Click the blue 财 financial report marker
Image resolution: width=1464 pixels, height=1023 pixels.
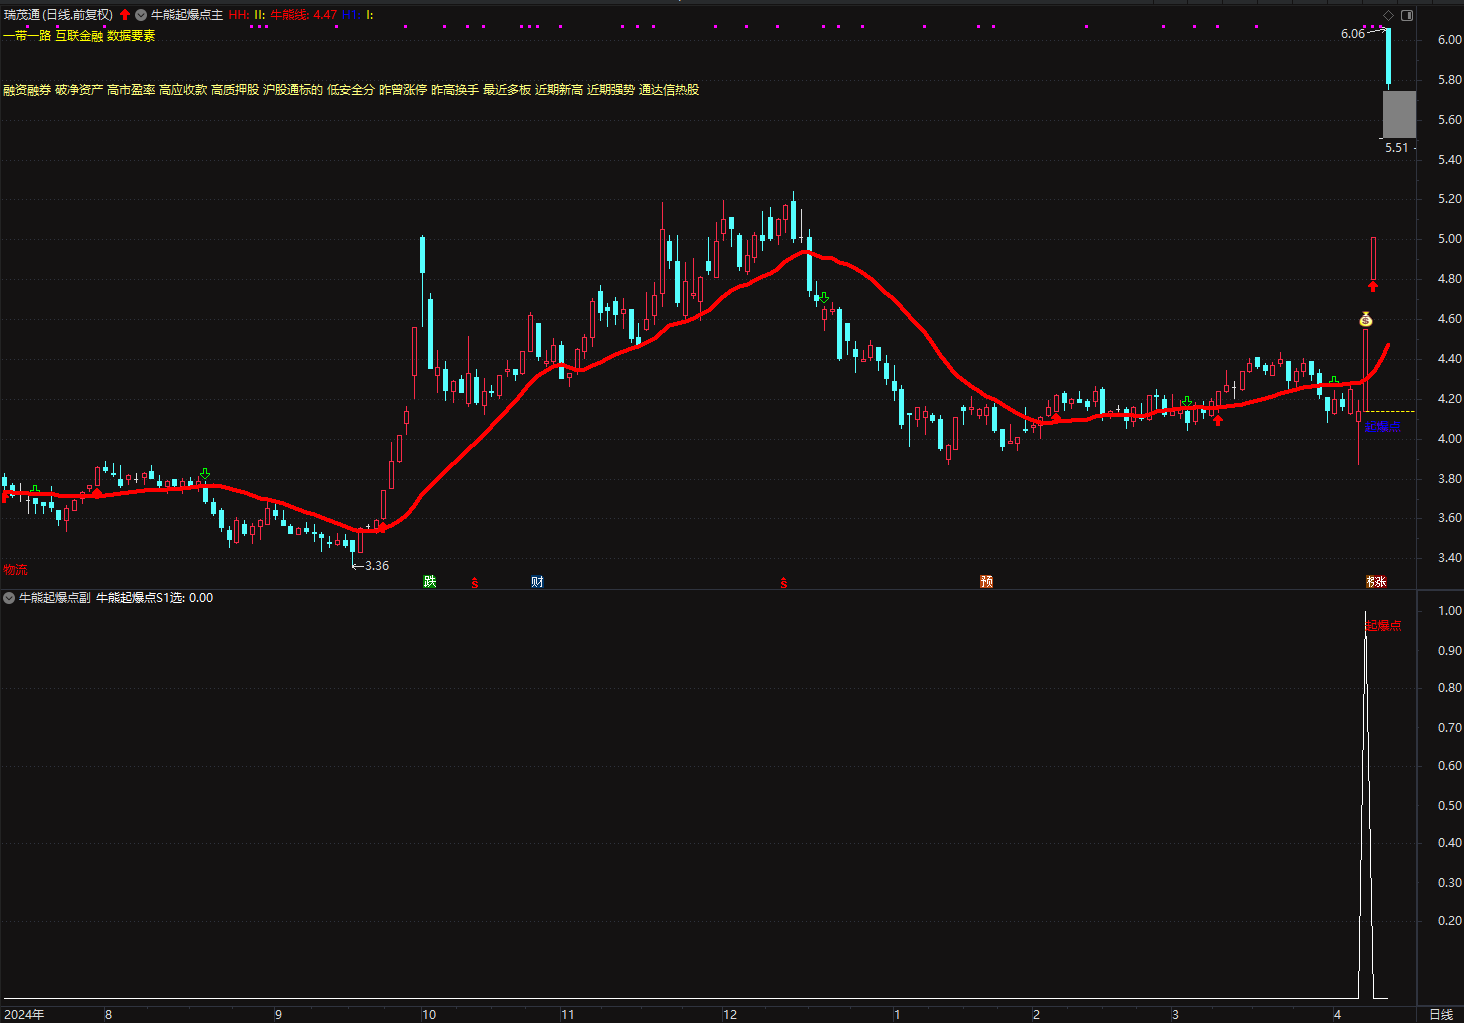click(537, 582)
